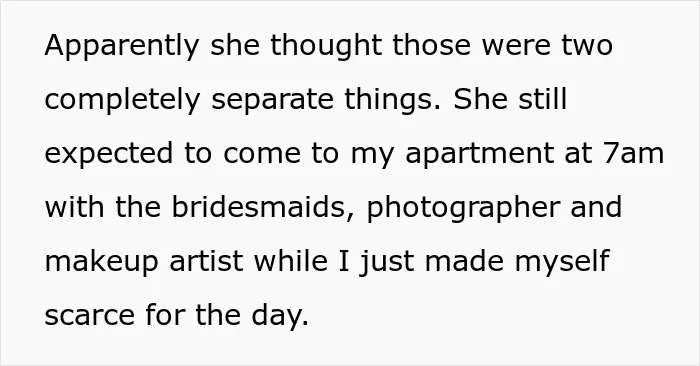Click the word "while" in the fifth line
The height and width of the screenshot is (366, 700).
click(x=291, y=260)
